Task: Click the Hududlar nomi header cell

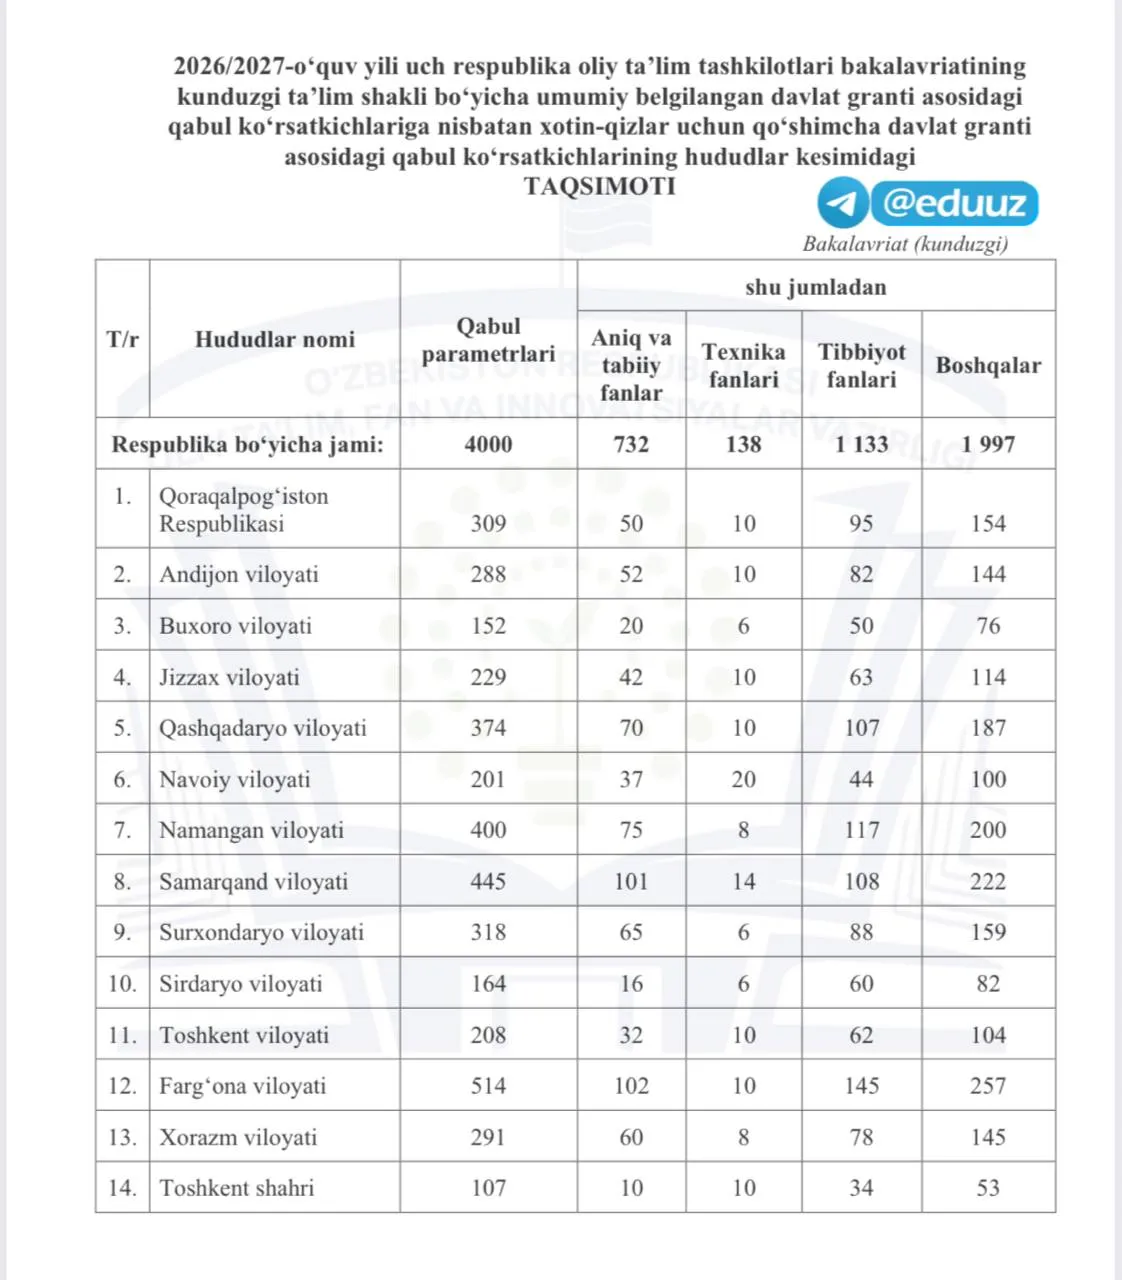Action: pyautogui.click(x=274, y=339)
